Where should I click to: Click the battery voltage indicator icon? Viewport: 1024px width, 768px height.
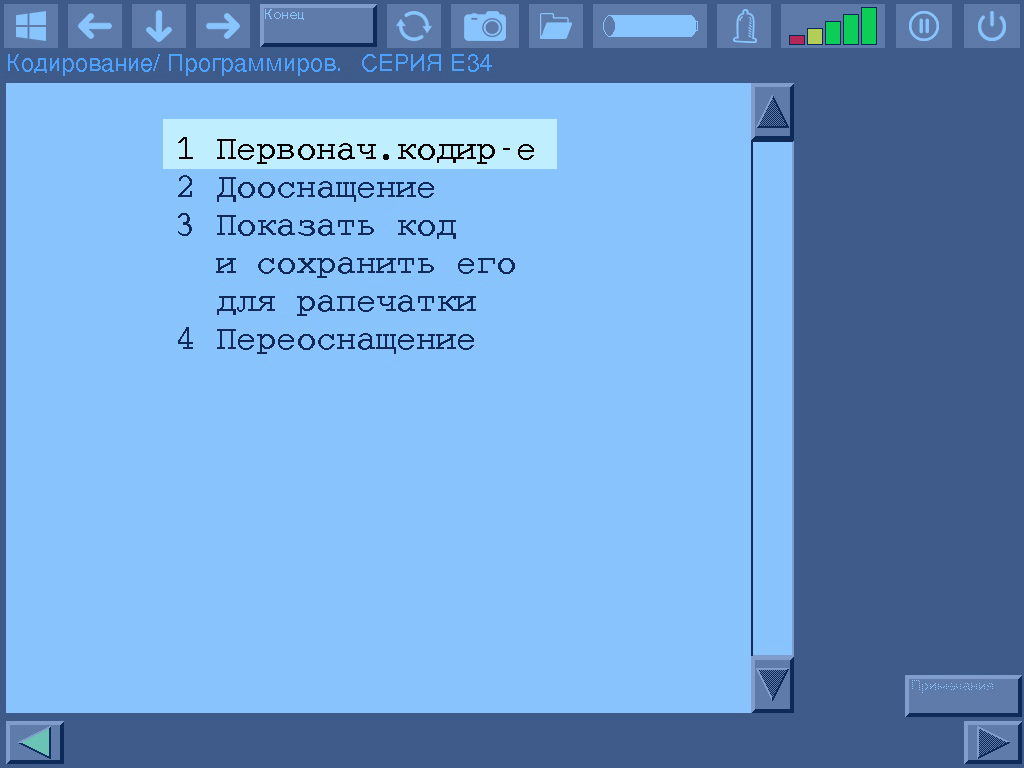pyautogui.click(x=649, y=26)
